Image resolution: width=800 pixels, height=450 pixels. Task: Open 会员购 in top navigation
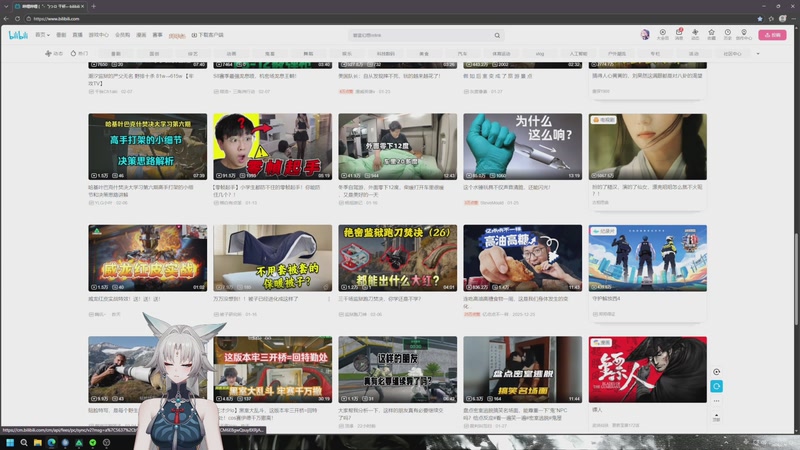coord(122,35)
